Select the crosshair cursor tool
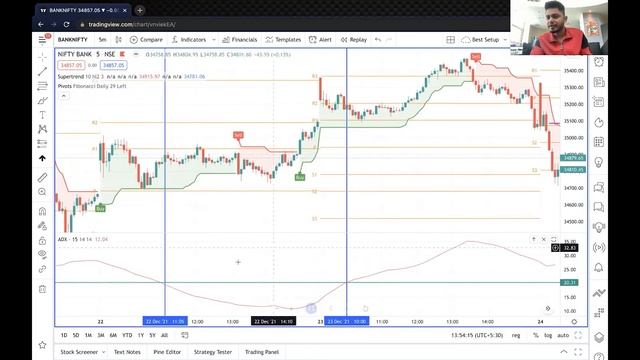This screenshot has width=640, height=360. click(x=42, y=57)
